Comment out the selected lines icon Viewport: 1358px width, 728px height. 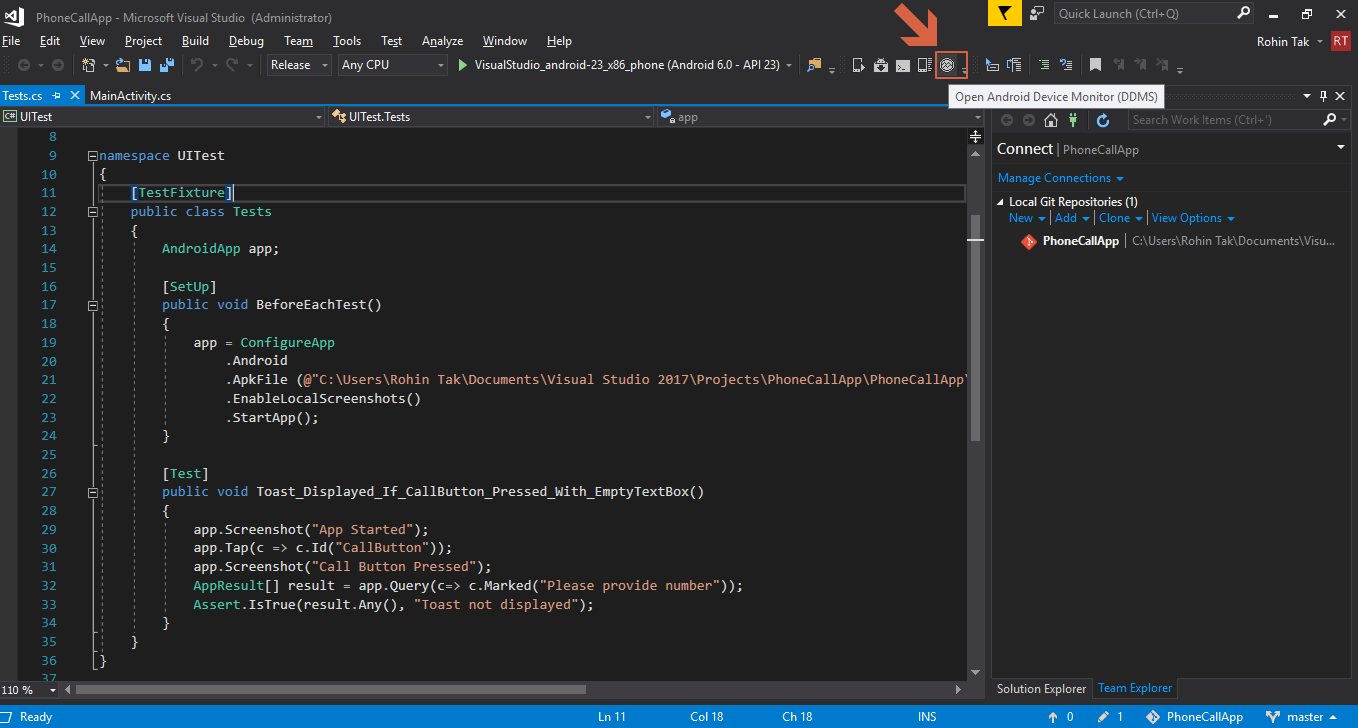[1044, 65]
